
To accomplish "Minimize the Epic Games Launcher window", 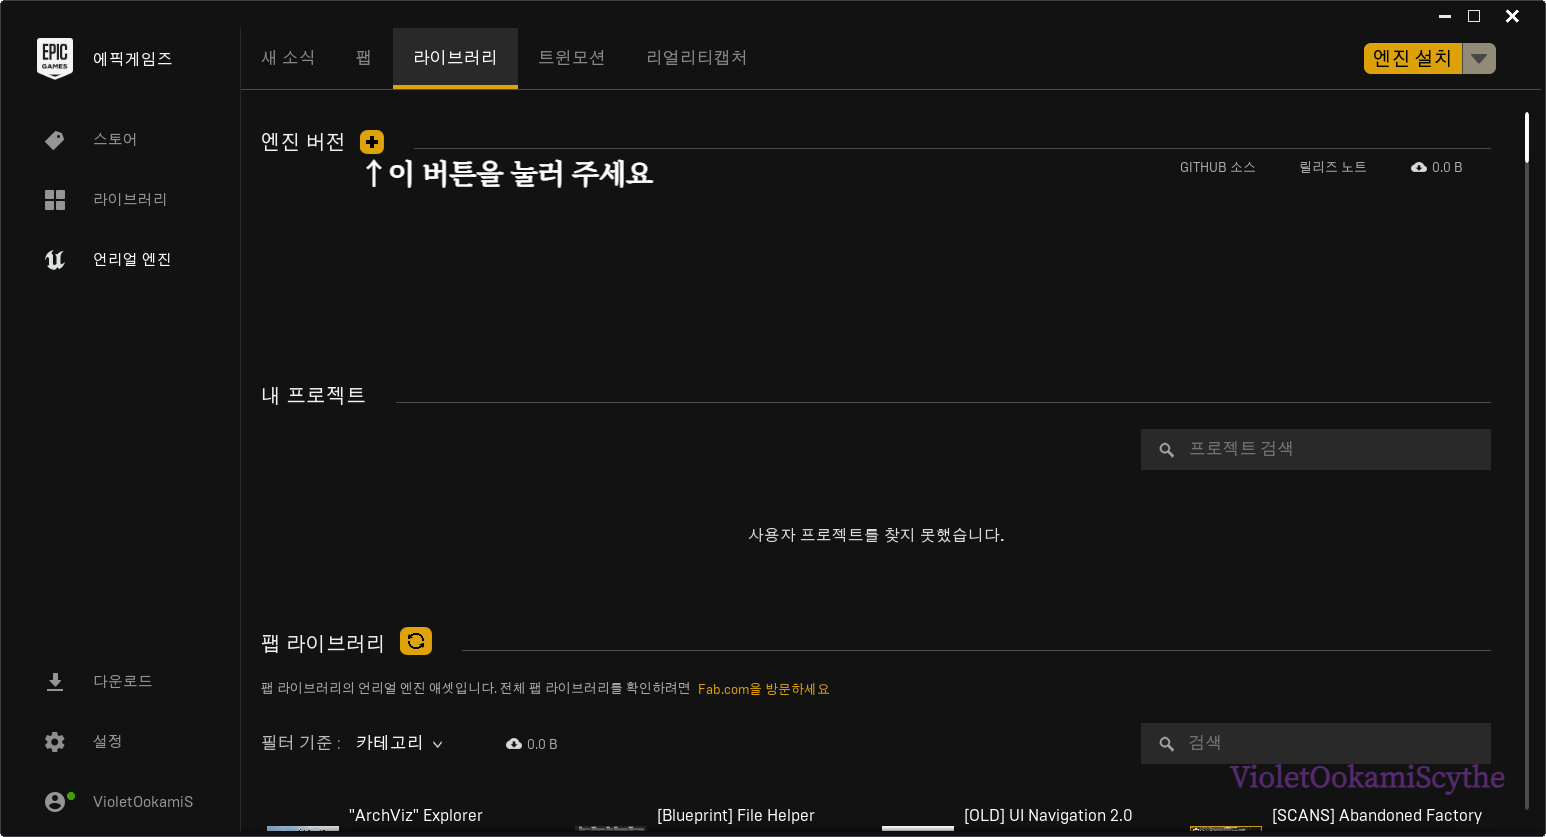I will 1445,16.
